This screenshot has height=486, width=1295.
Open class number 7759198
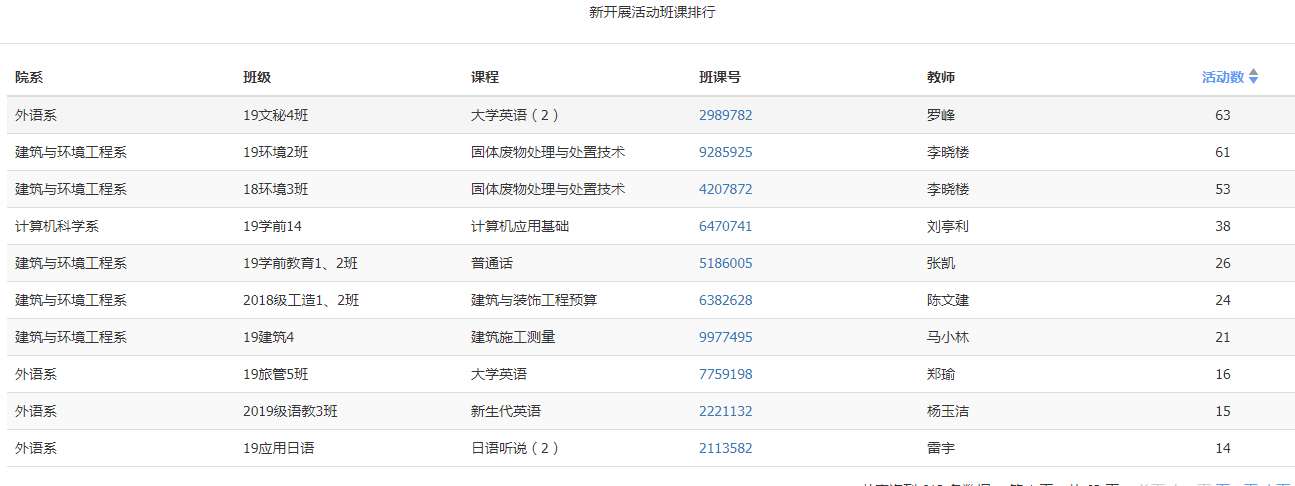[x=725, y=374]
